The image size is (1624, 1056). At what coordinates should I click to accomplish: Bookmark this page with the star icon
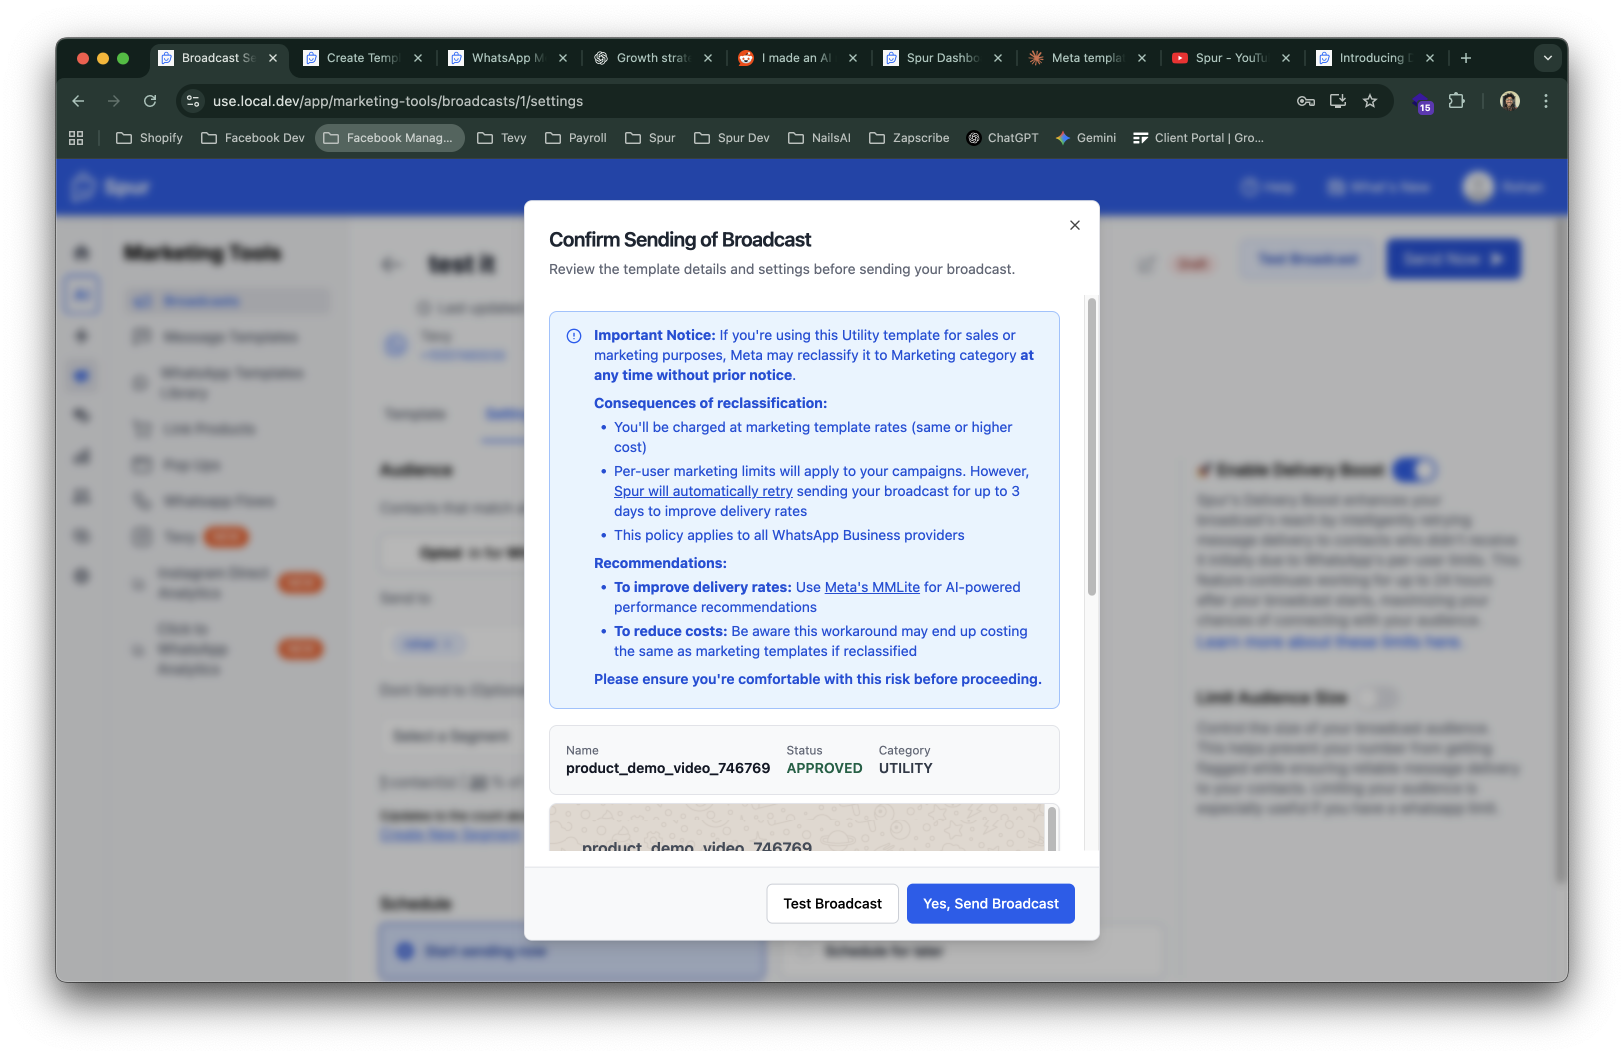1370,101
